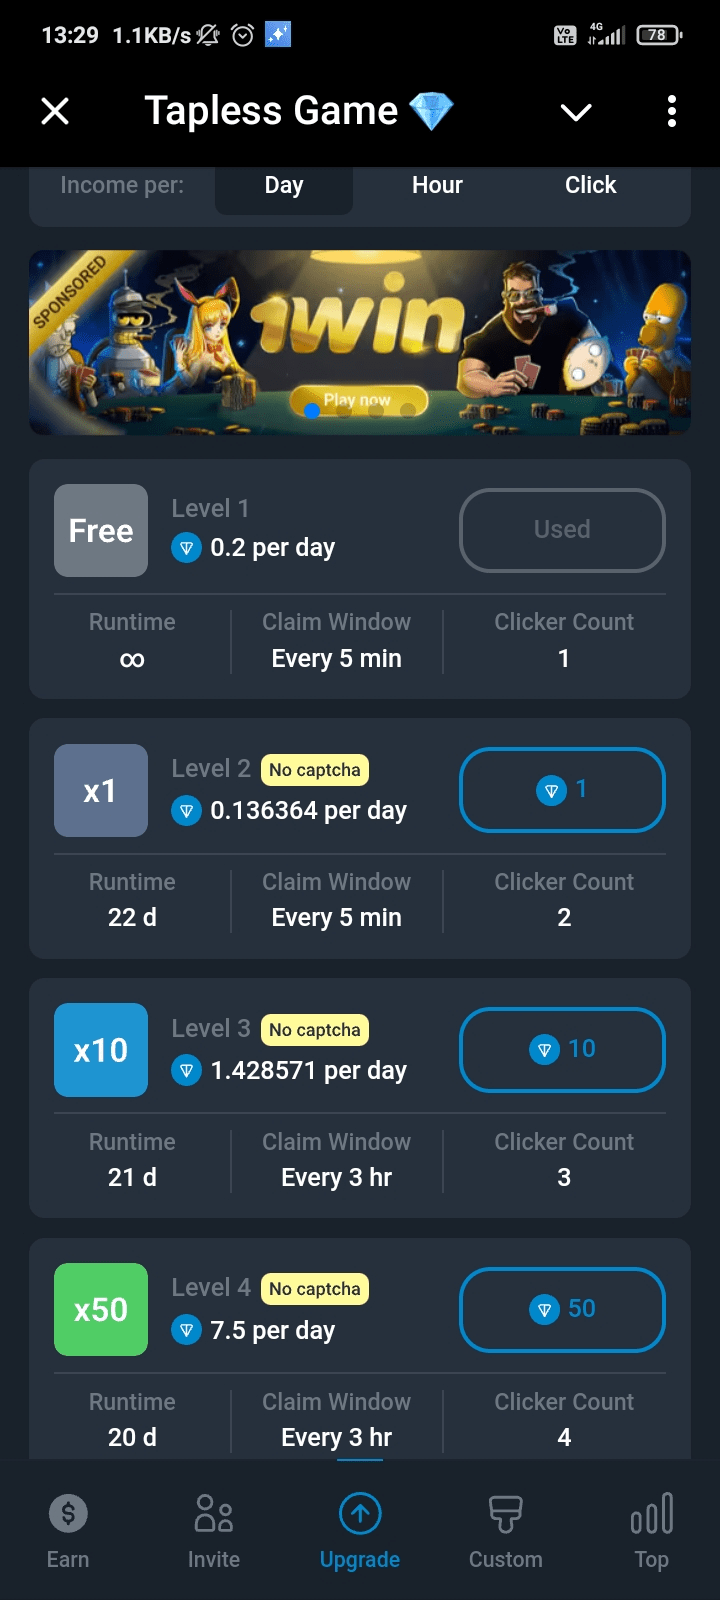Buy Level 3 upgrade for 10 TON
Screen dimensions: 720x1600
click(562, 1049)
